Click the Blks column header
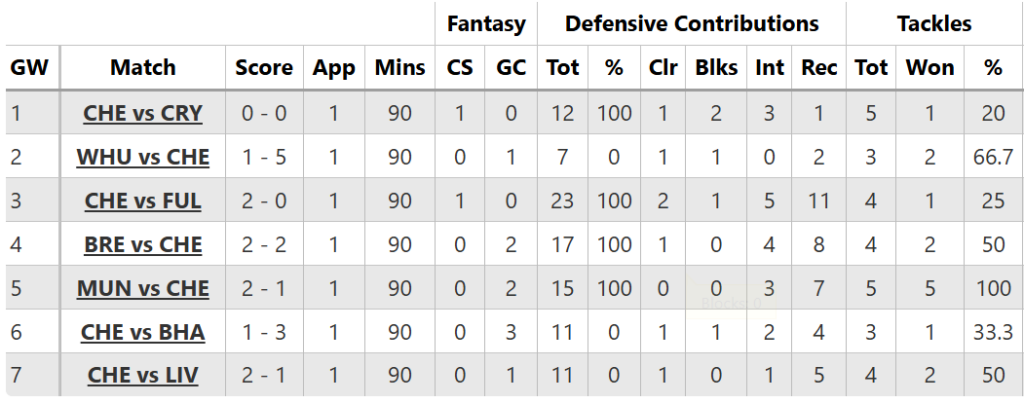The width and height of the screenshot is (1024, 403). point(715,68)
